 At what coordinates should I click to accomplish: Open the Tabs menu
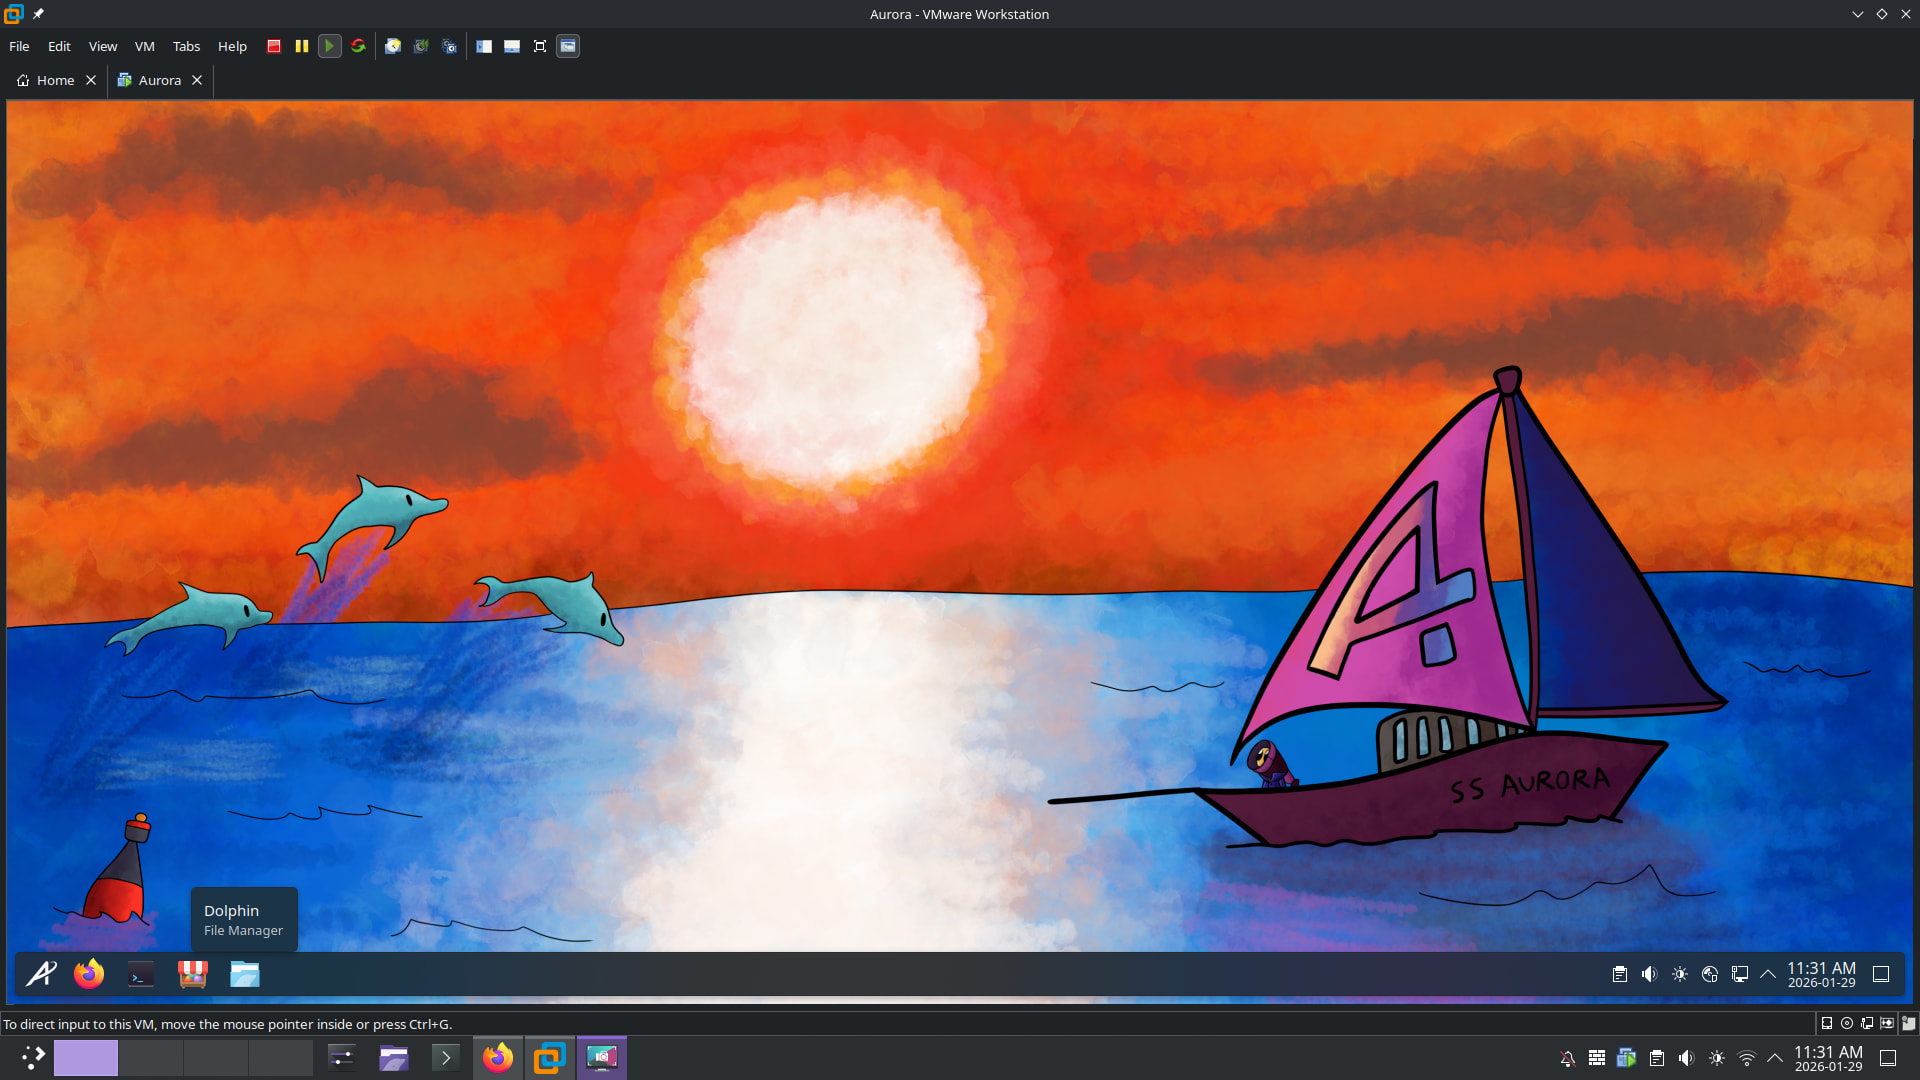pyautogui.click(x=186, y=46)
